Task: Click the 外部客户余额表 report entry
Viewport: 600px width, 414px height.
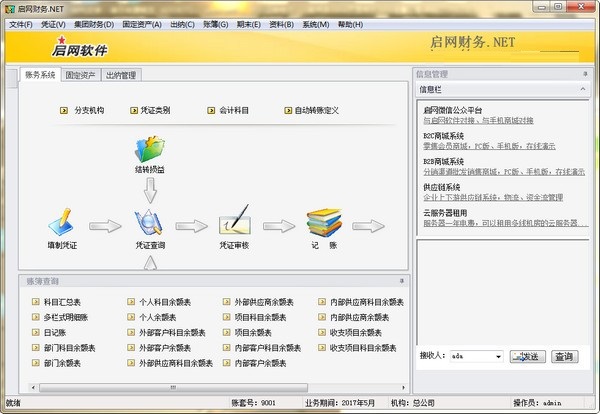Action: tap(165, 348)
